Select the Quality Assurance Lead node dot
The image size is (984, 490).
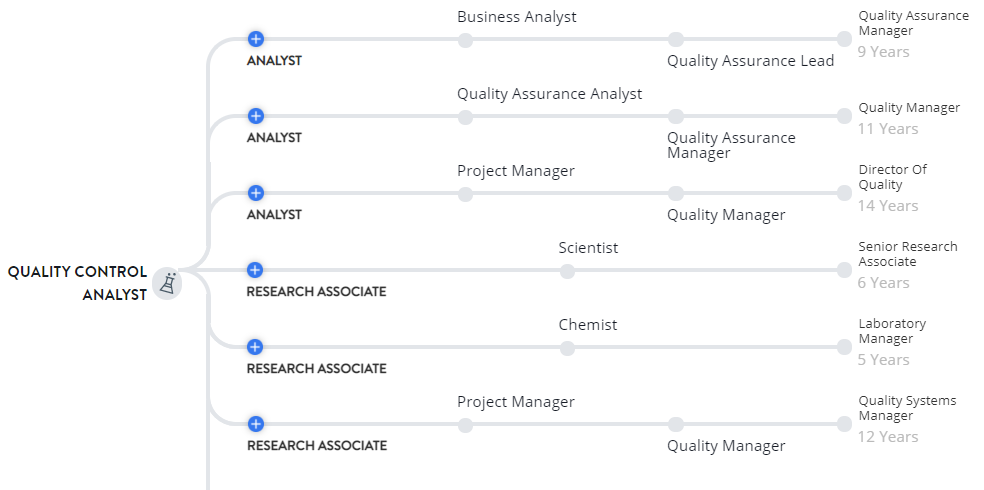click(x=675, y=40)
